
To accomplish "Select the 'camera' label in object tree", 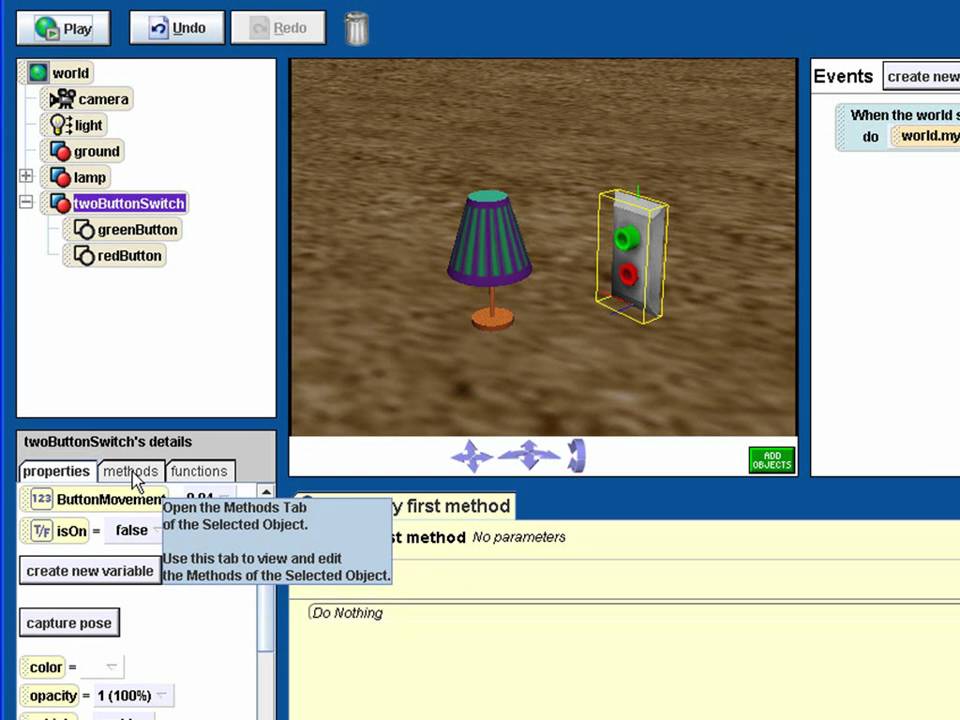I will click(x=103, y=99).
